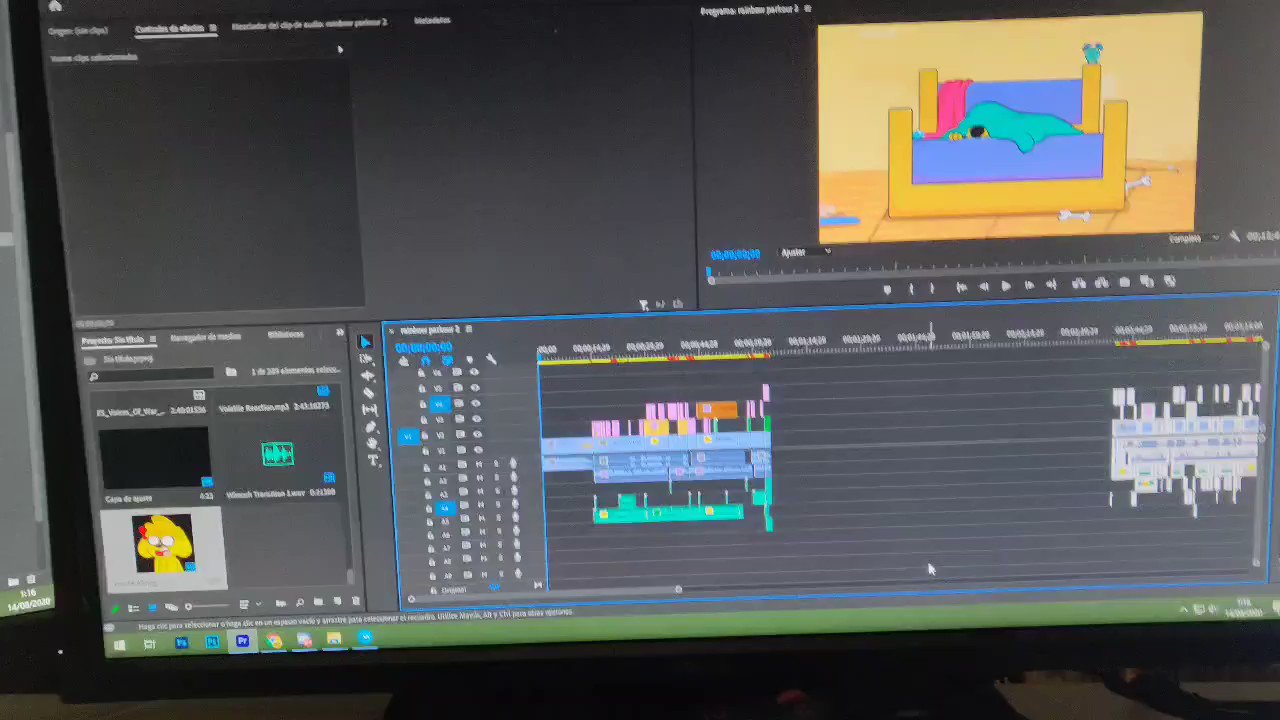Hide track V2 with eye icon
Image resolution: width=1280 pixels, height=720 pixels.
click(477, 434)
